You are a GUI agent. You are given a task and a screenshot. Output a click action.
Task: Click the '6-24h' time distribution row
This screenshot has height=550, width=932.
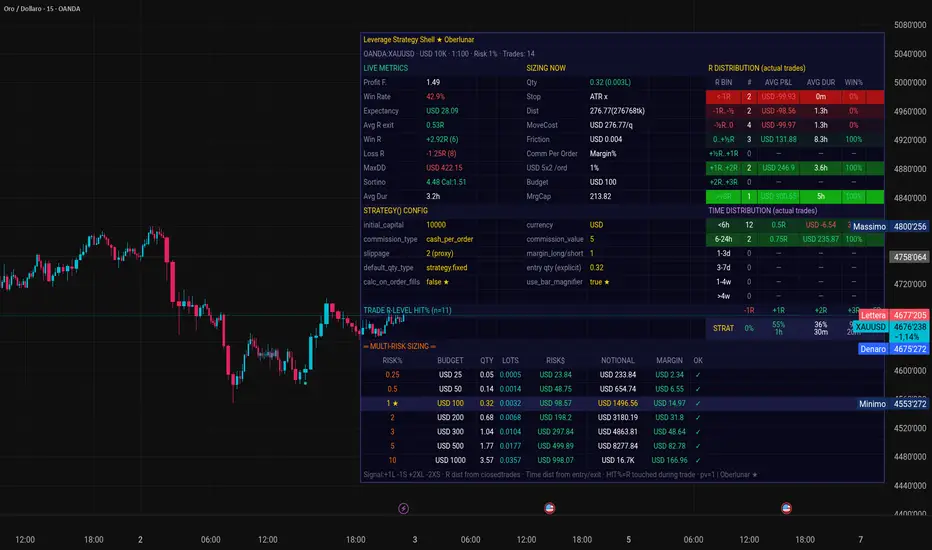click(795, 240)
